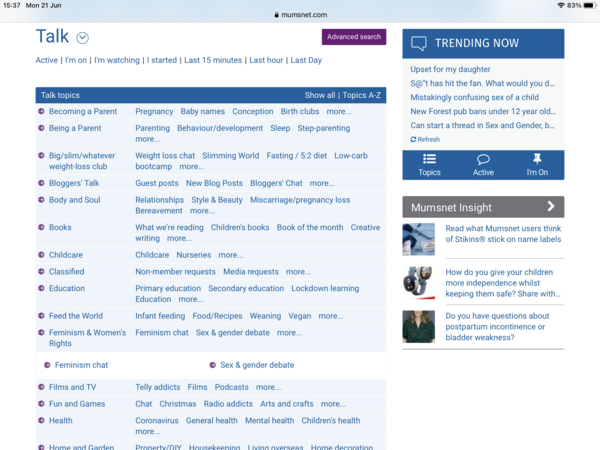This screenshot has height=450, width=600.
Task: Expand the Classified bullet icon
Action: (41, 272)
